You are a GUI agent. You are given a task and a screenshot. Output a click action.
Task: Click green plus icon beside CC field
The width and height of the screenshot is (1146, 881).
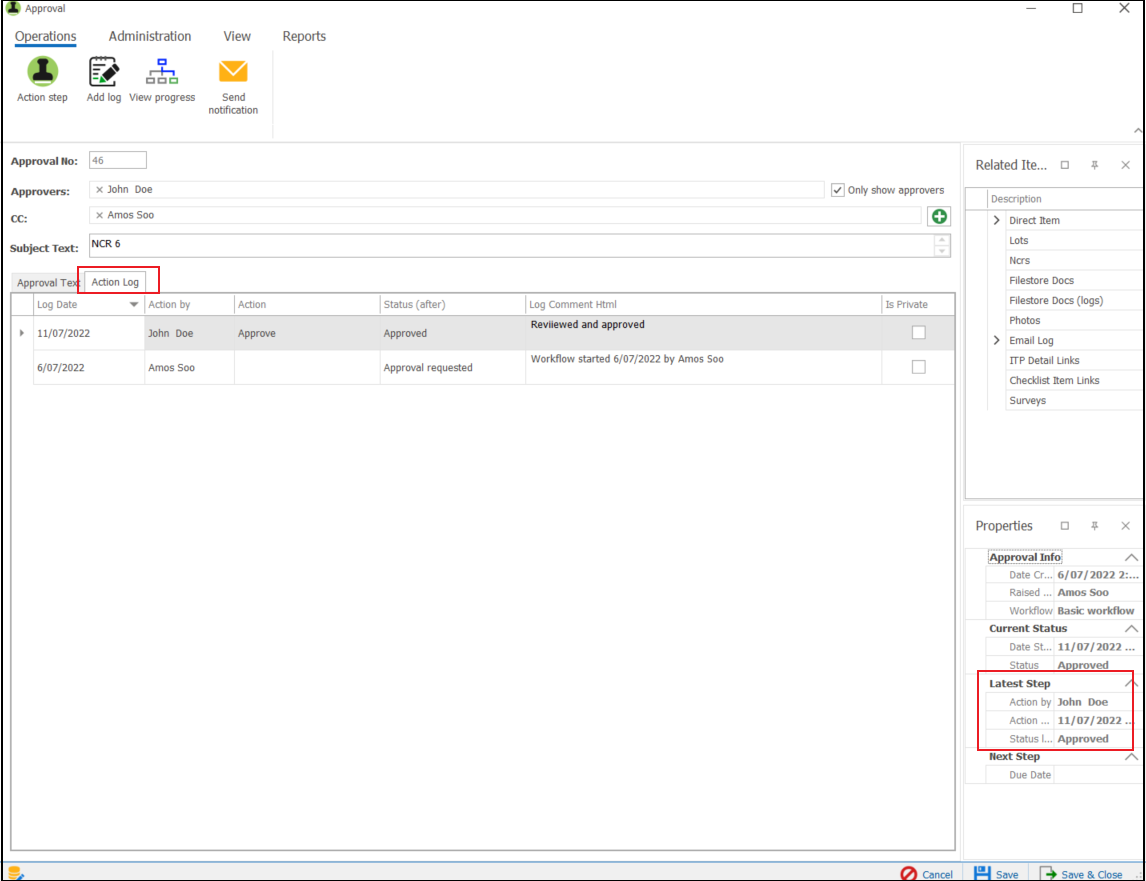939,216
